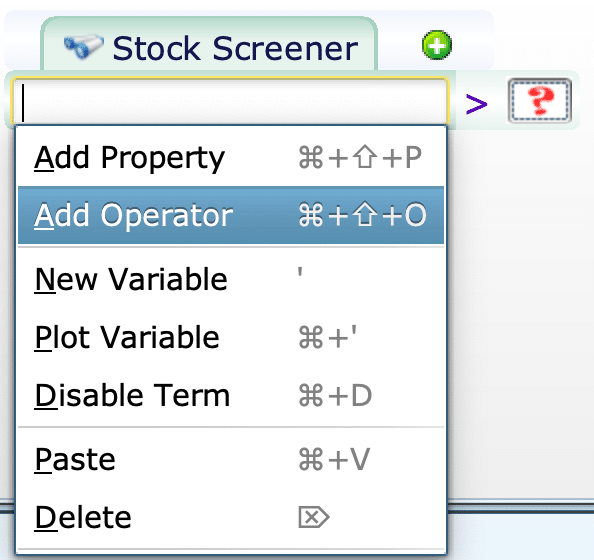The height and width of the screenshot is (560, 594).
Task: Click the ⌘+V shortcut next to Paste
Action: [x=335, y=459]
